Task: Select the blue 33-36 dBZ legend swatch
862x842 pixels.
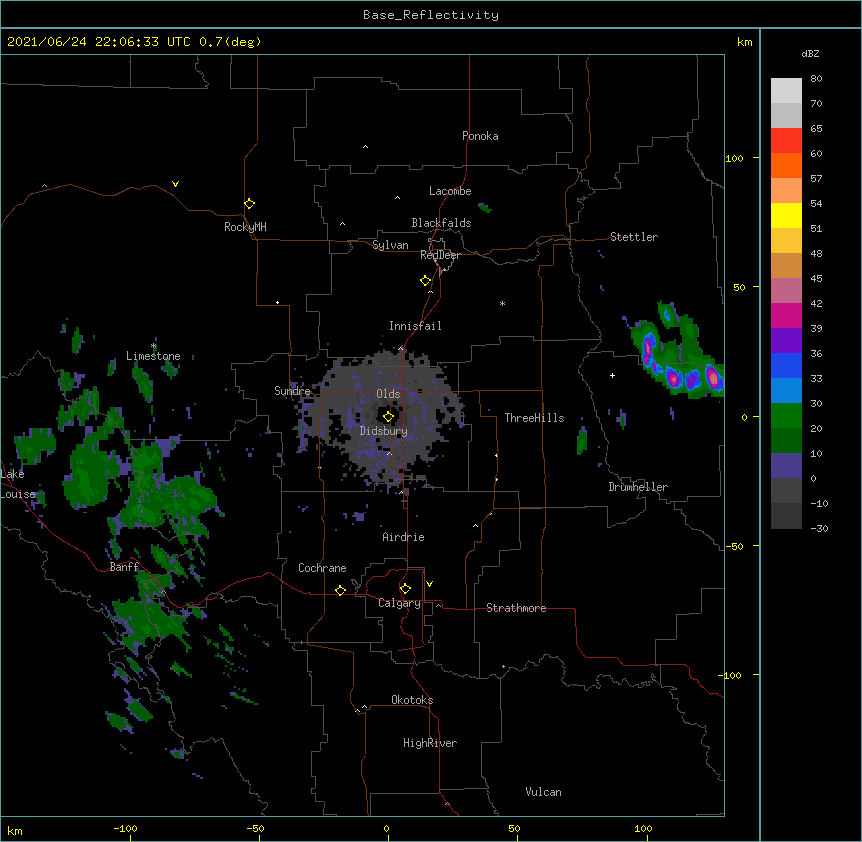Action: click(x=786, y=365)
